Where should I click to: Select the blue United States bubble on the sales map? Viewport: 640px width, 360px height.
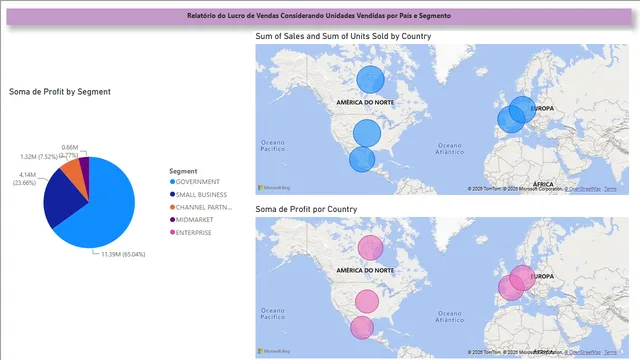(x=367, y=133)
